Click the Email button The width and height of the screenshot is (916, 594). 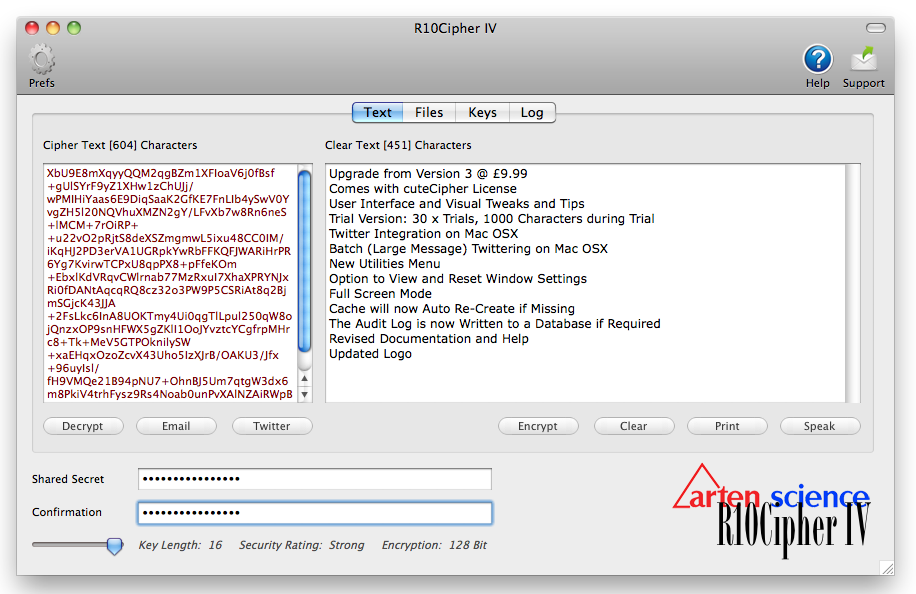pos(176,426)
